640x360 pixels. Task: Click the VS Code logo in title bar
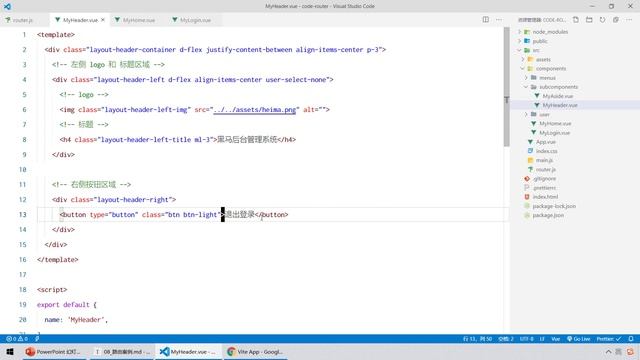tap(7, 6)
